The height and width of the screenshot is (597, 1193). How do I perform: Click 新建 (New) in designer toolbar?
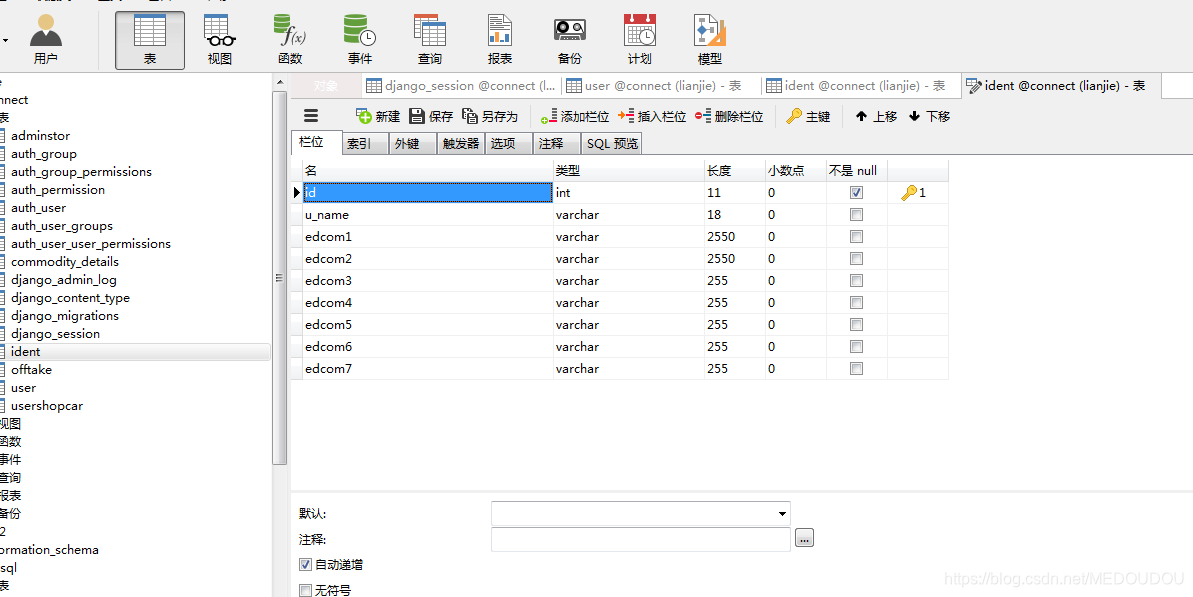tap(378, 116)
